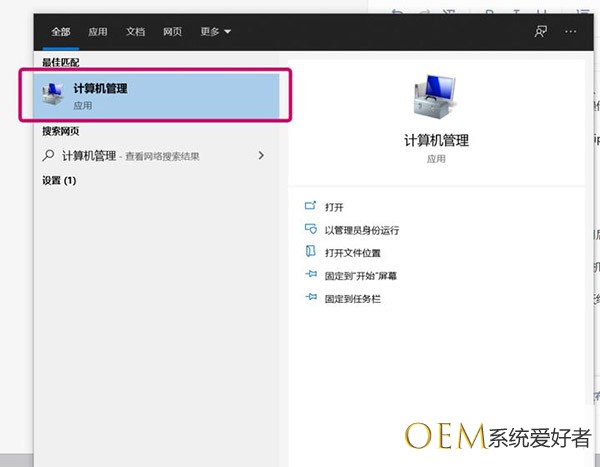Viewport: 600px width, 467px height.
Task: Switch to the 全部 tab
Action: coord(61,31)
